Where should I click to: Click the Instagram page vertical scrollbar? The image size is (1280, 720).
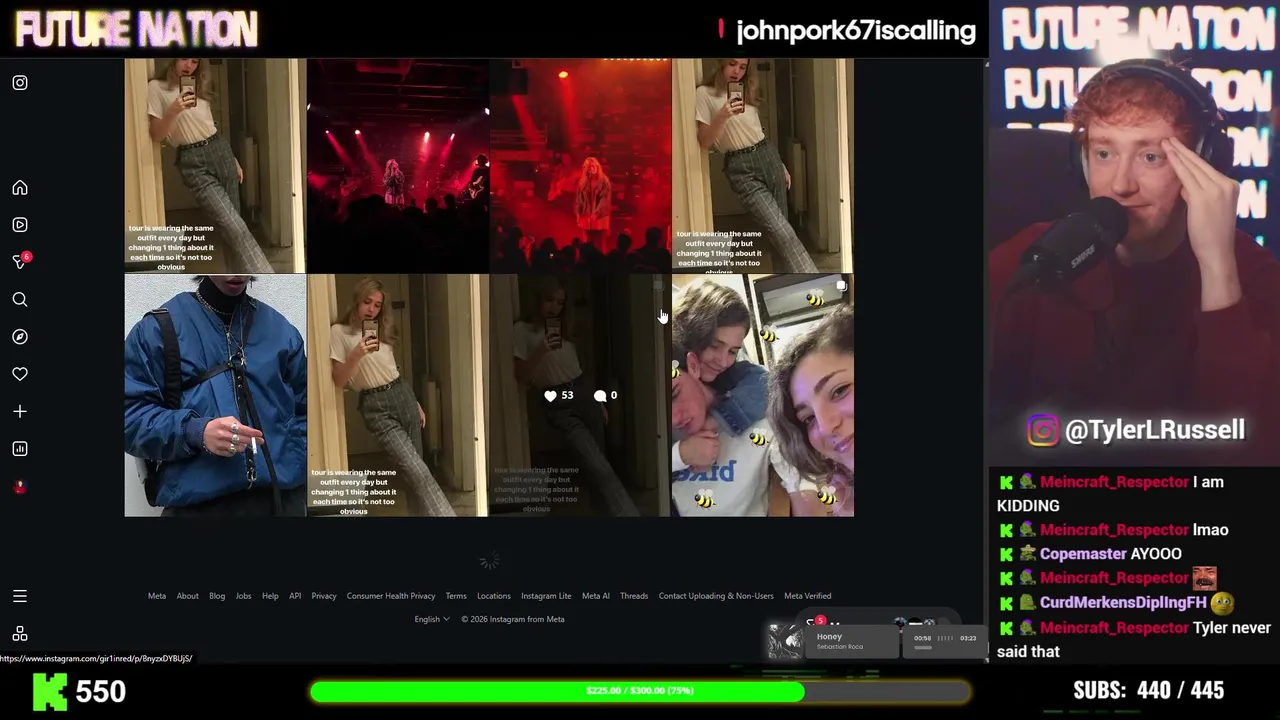[x=986, y=360]
